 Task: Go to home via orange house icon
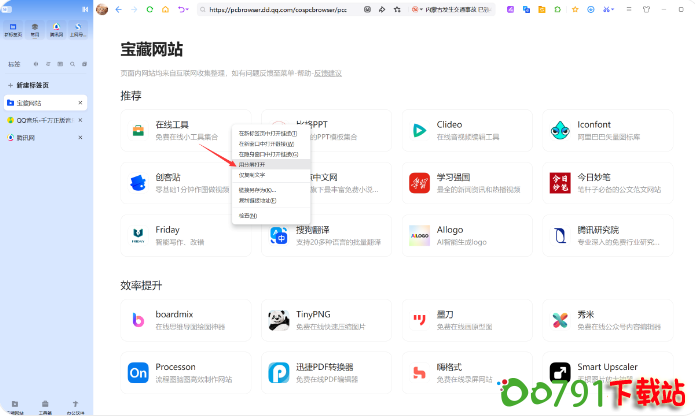(165, 9)
